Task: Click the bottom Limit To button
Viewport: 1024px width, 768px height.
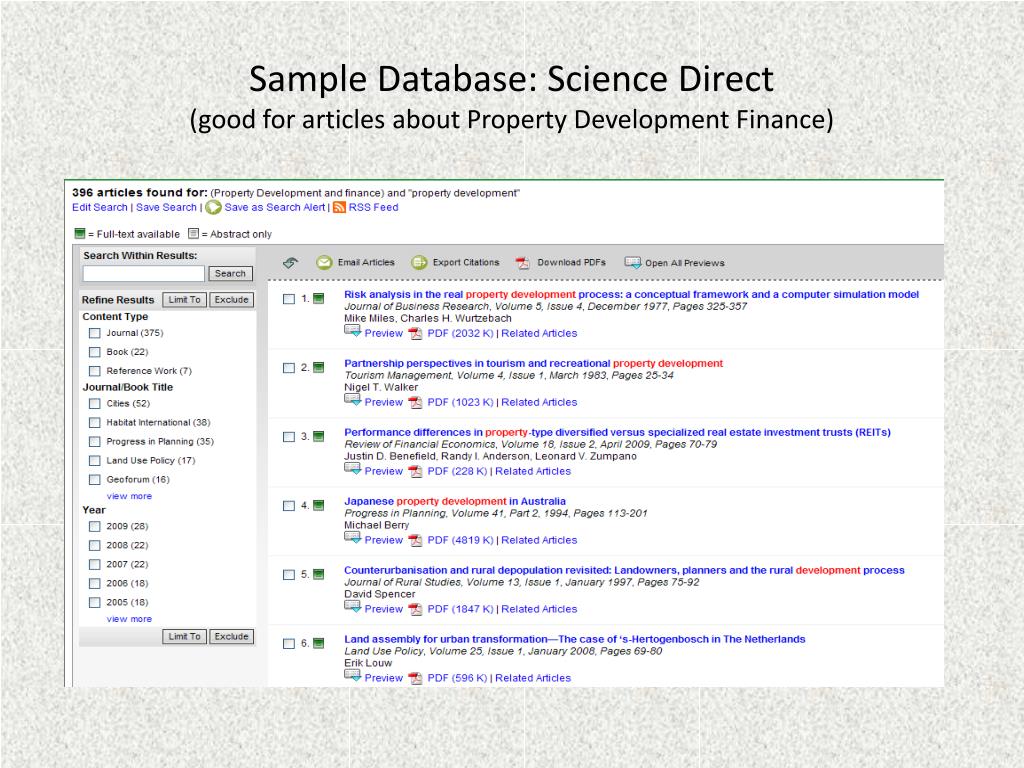Action: (184, 637)
